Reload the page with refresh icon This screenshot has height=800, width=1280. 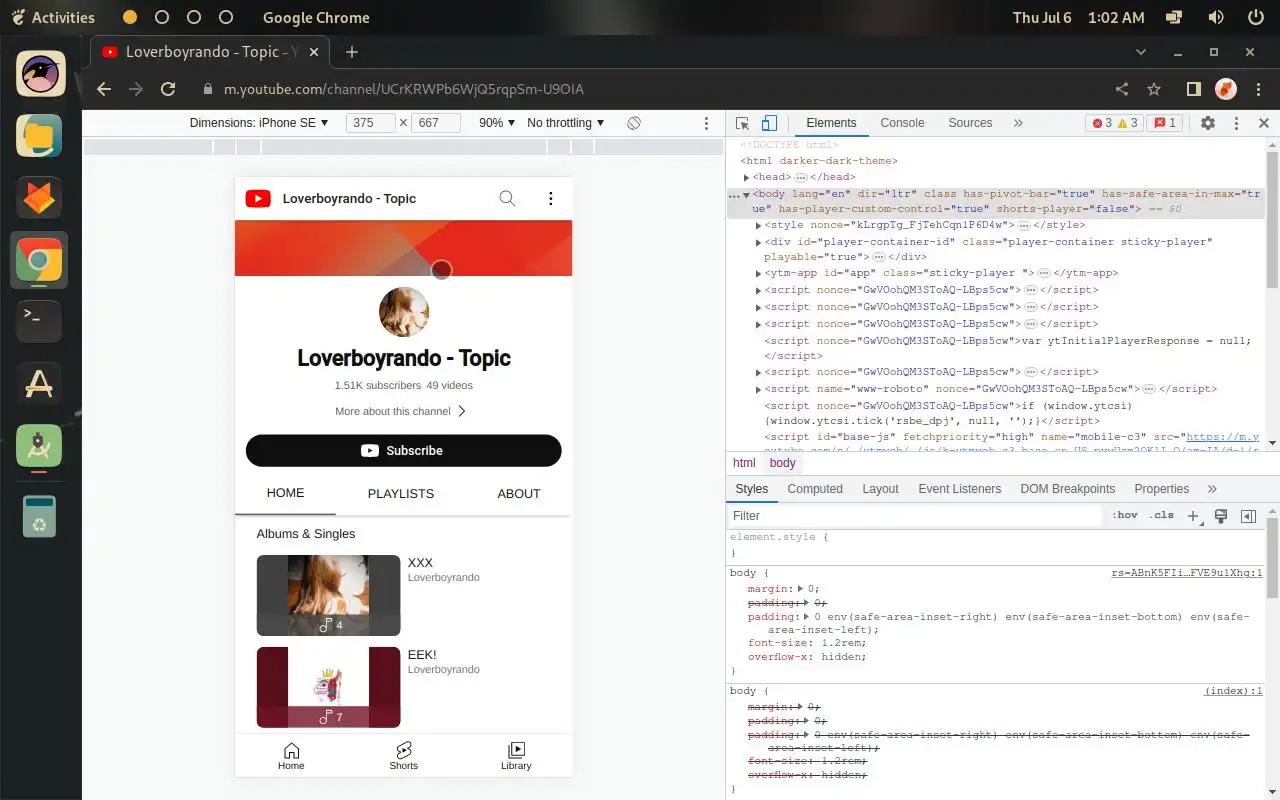click(x=168, y=89)
